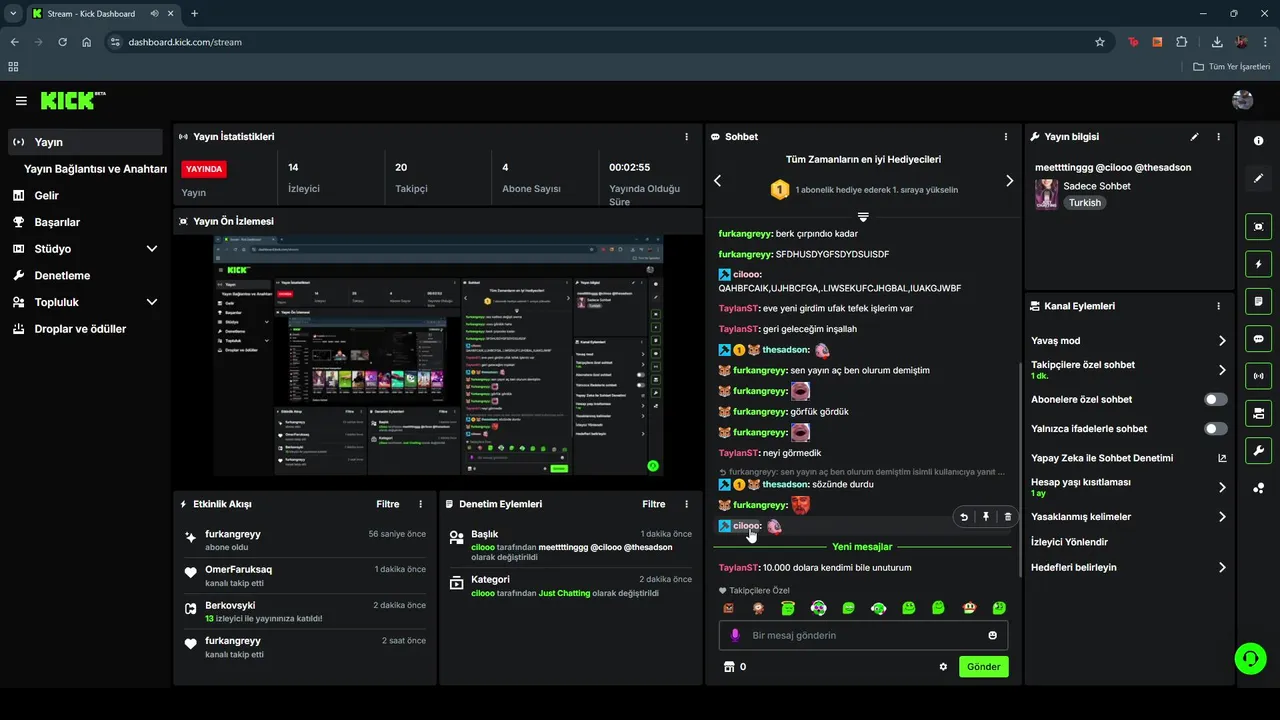Click İzleyici Yönlendir option

[1069, 542]
